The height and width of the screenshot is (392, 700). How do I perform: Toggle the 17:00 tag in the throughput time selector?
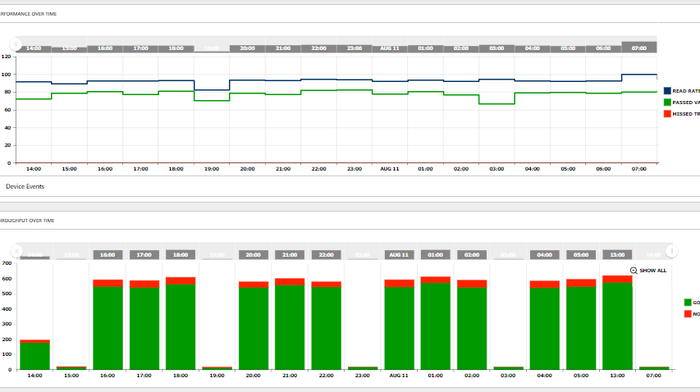point(144,254)
